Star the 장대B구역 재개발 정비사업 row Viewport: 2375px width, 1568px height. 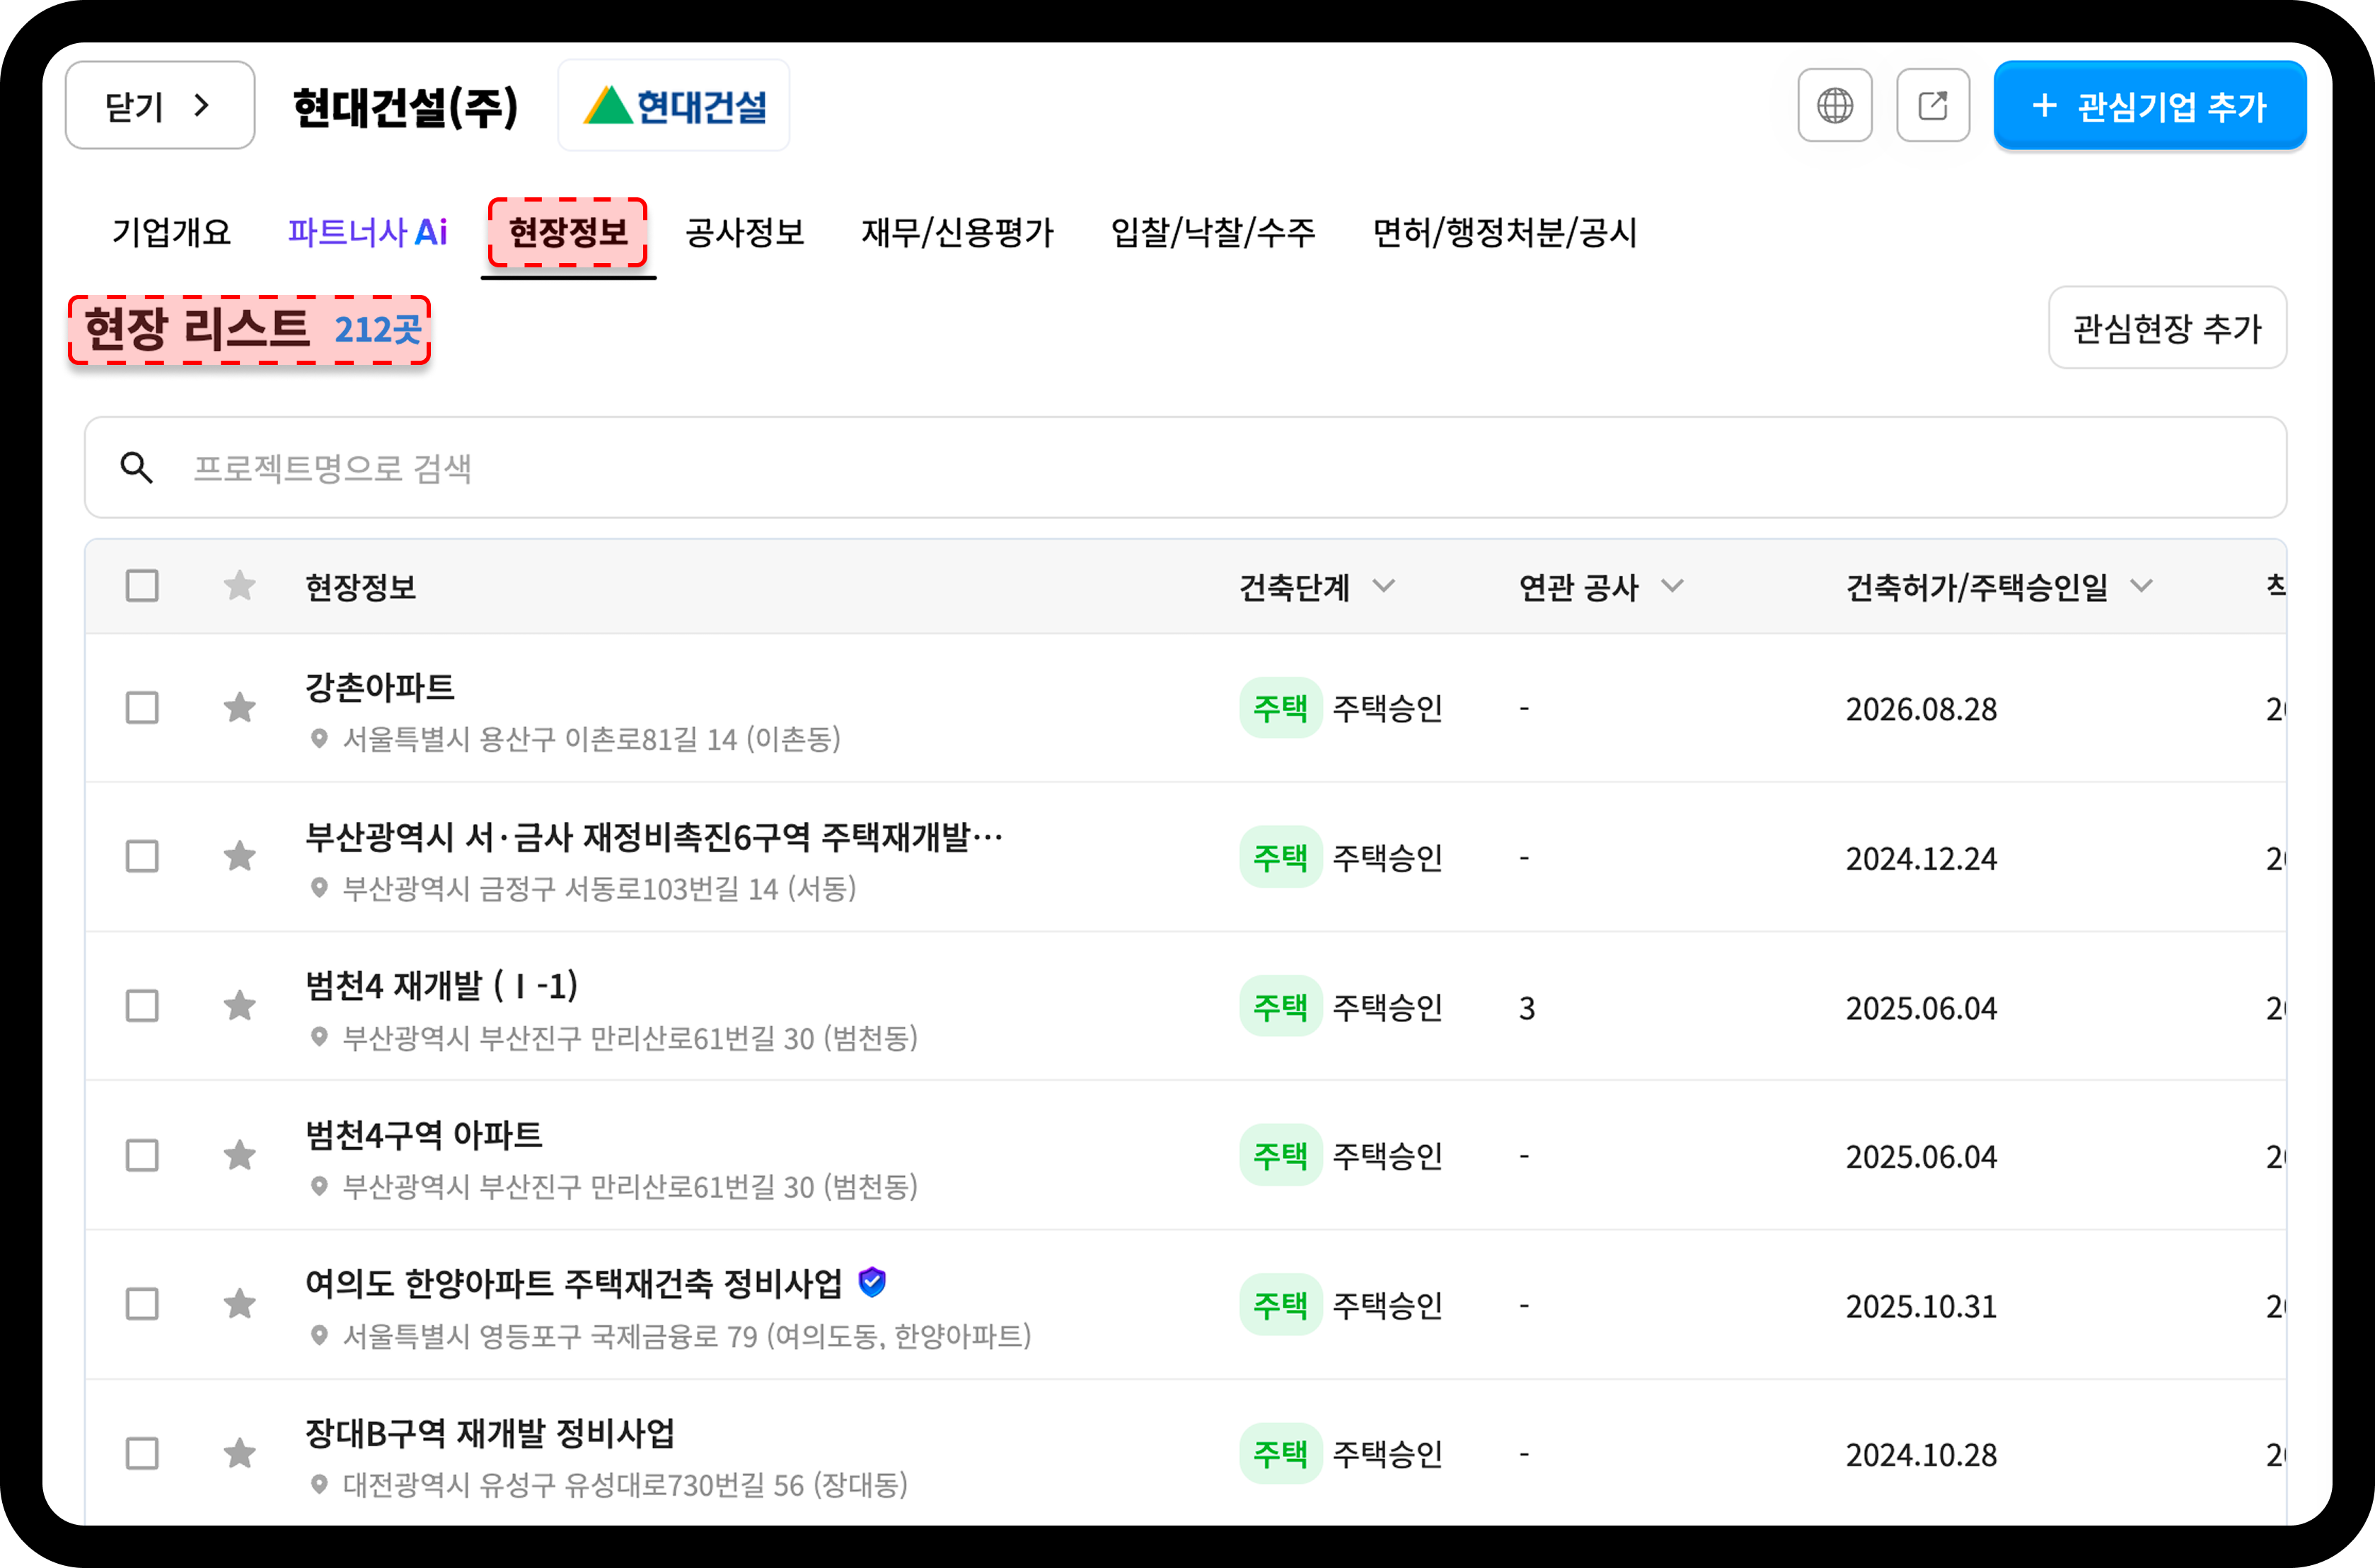[x=239, y=1453]
